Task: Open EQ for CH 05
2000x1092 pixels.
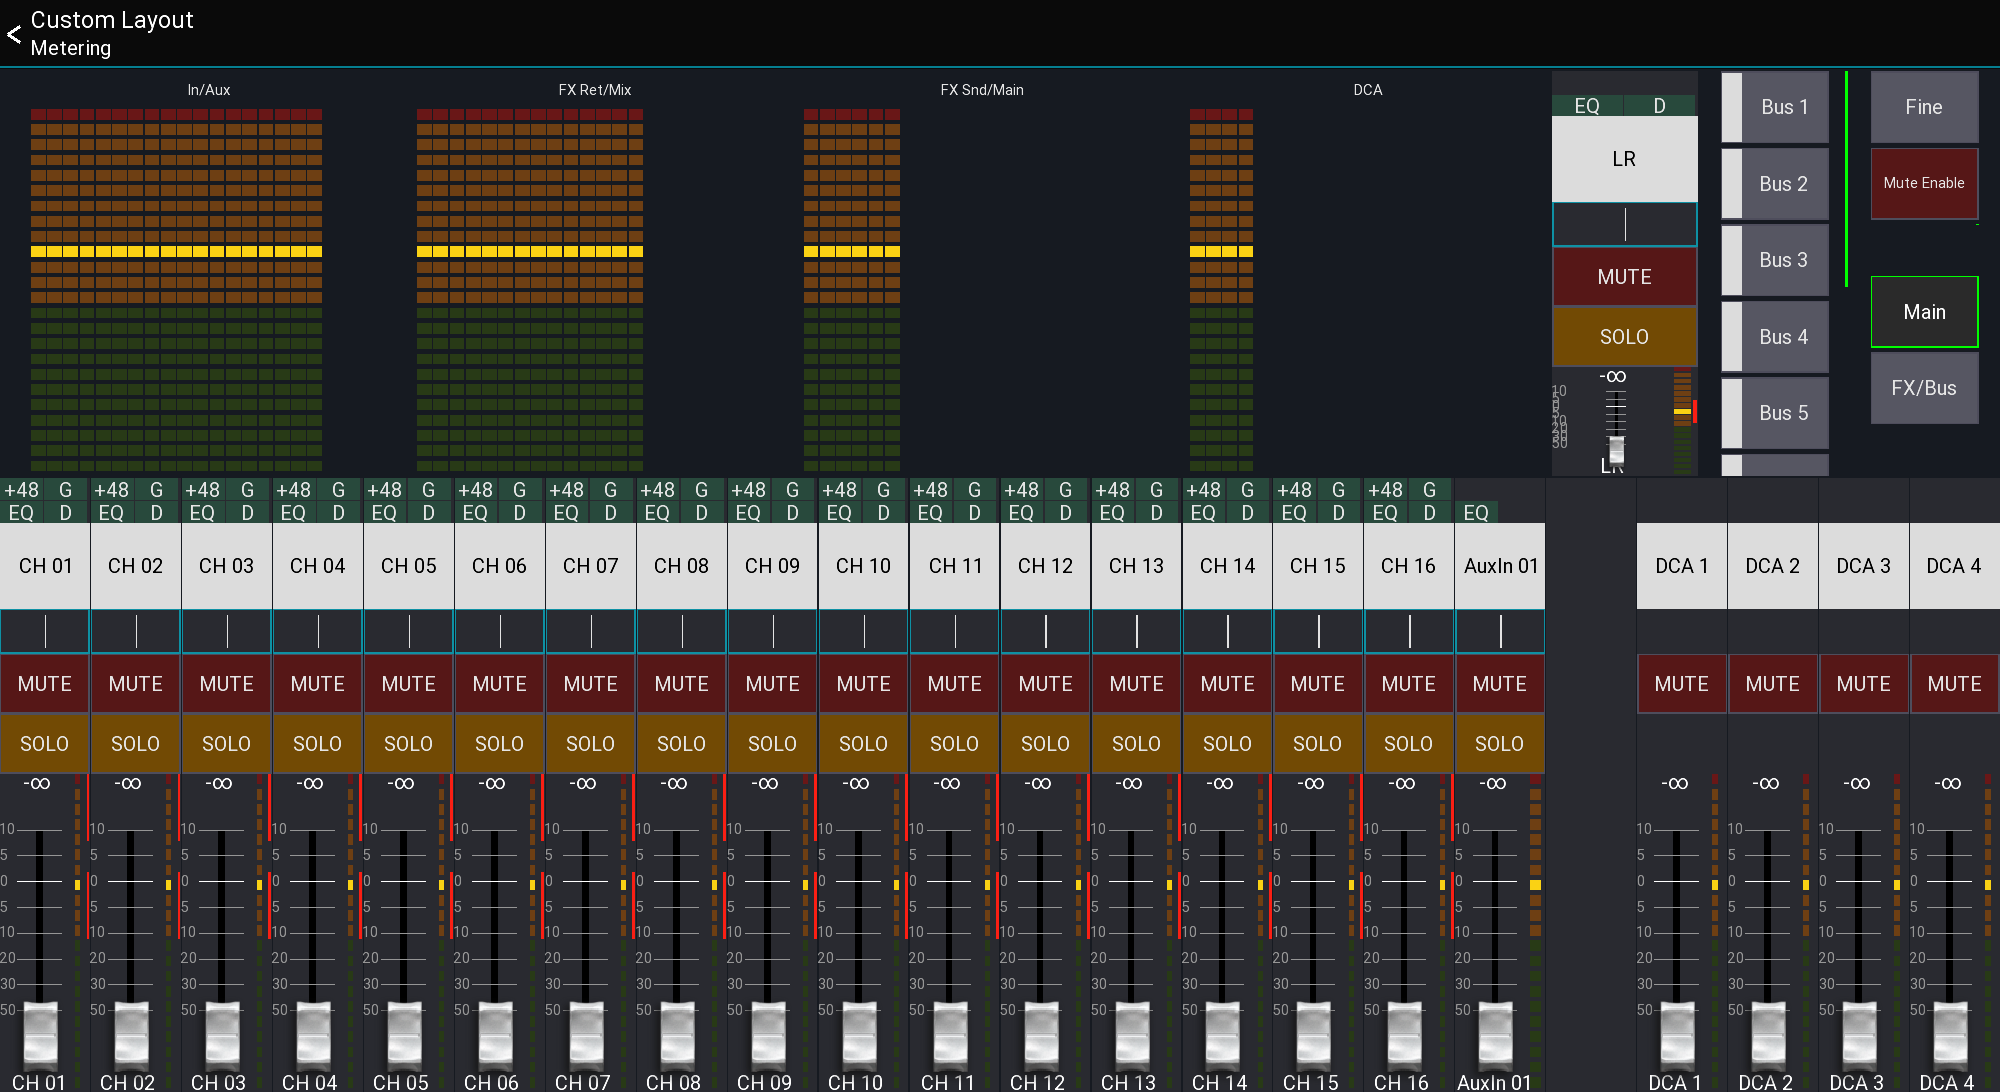Action: click(x=384, y=513)
